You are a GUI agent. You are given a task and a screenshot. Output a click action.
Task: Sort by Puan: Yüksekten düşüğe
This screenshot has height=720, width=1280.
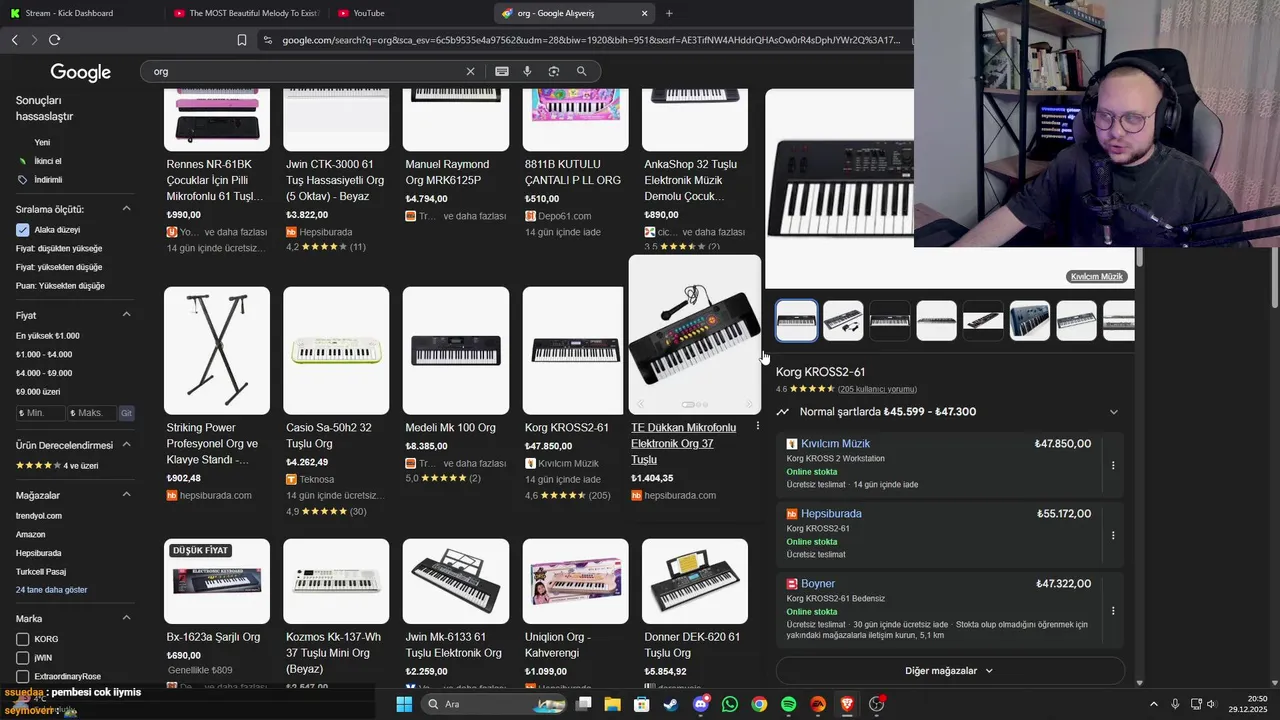(x=60, y=286)
